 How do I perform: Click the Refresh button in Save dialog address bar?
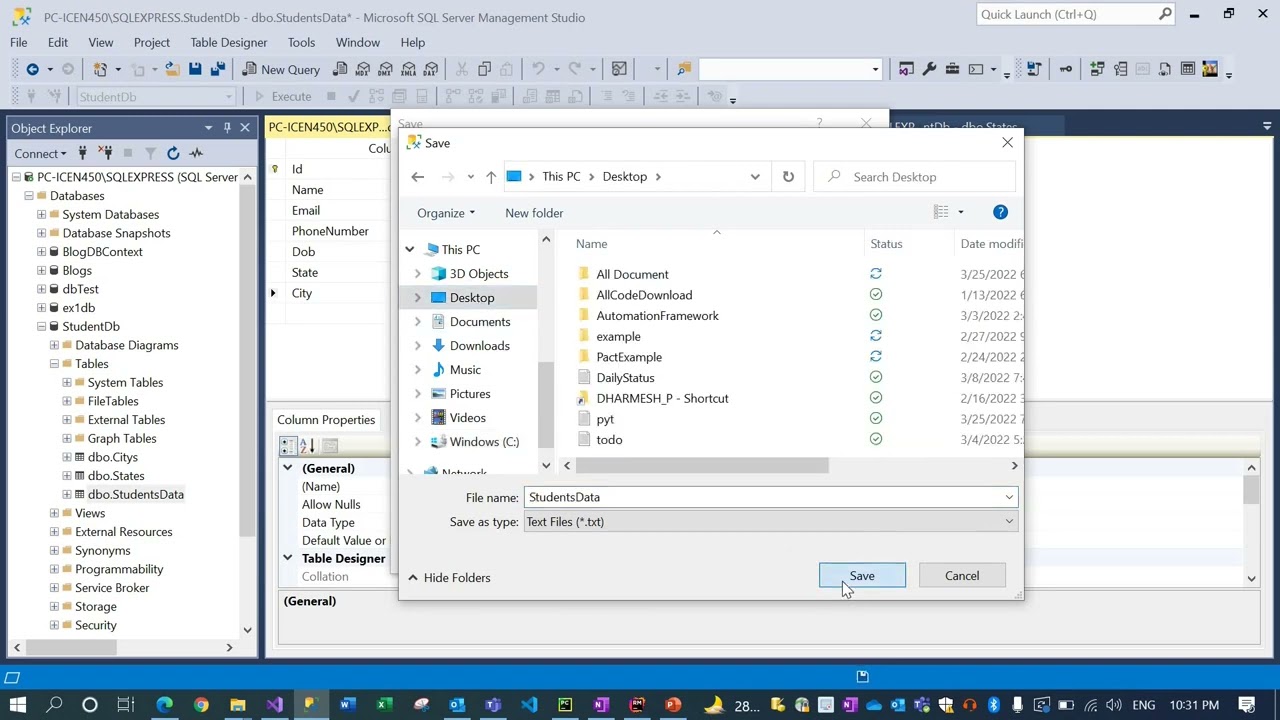pyautogui.click(x=788, y=177)
